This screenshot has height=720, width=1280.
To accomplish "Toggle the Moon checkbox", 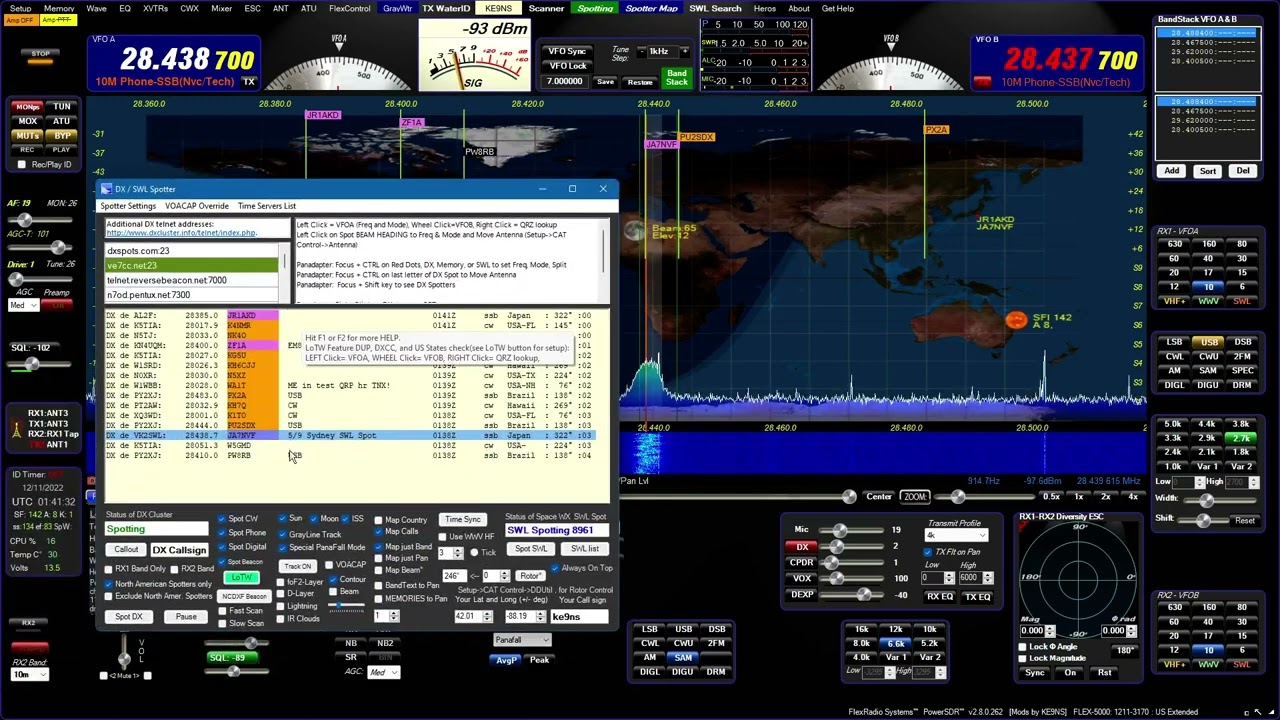I will click(x=312, y=519).
